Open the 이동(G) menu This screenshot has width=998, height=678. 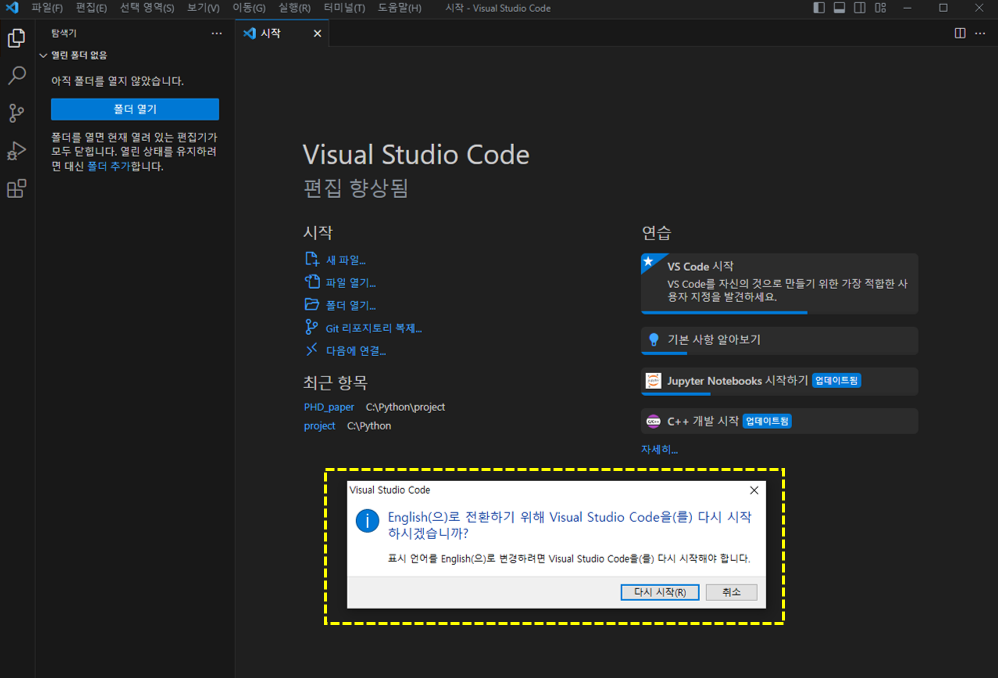tap(249, 8)
